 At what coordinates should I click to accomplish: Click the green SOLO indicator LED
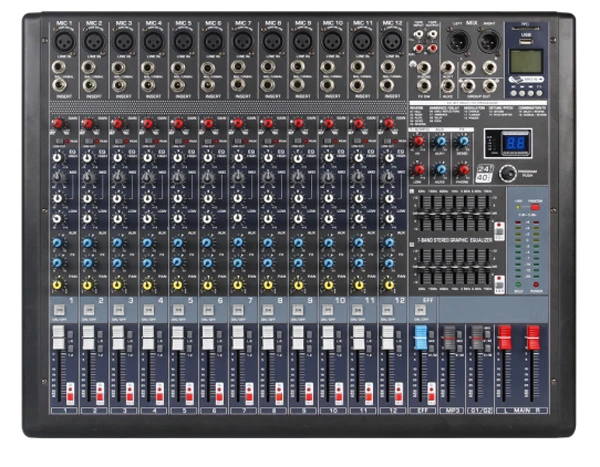(518, 284)
